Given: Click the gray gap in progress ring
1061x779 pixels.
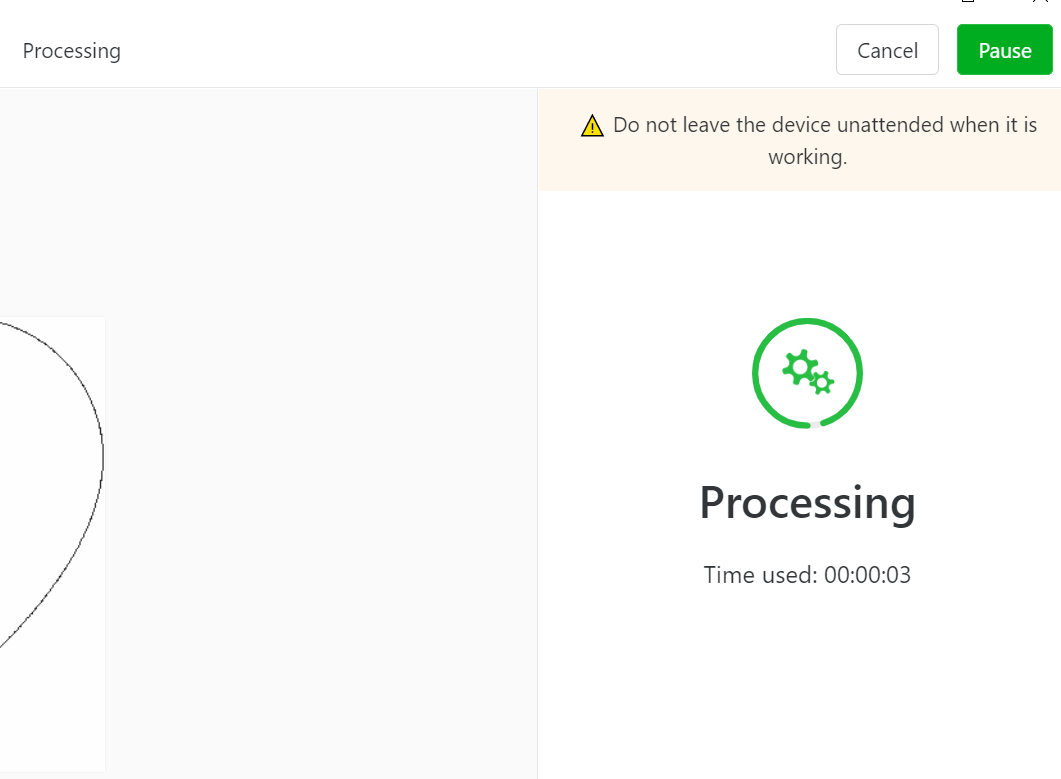Looking at the screenshot, I should [x=815, y=425].
